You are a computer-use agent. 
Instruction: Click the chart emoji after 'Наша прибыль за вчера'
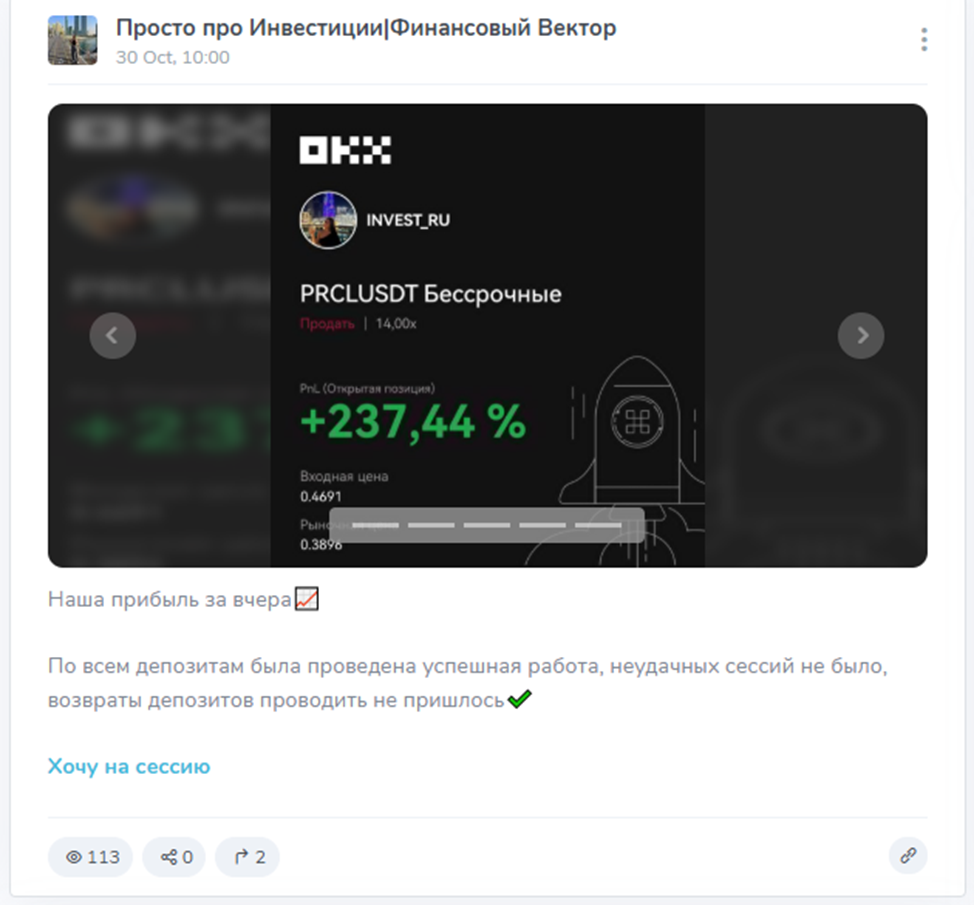click(306, 599)
